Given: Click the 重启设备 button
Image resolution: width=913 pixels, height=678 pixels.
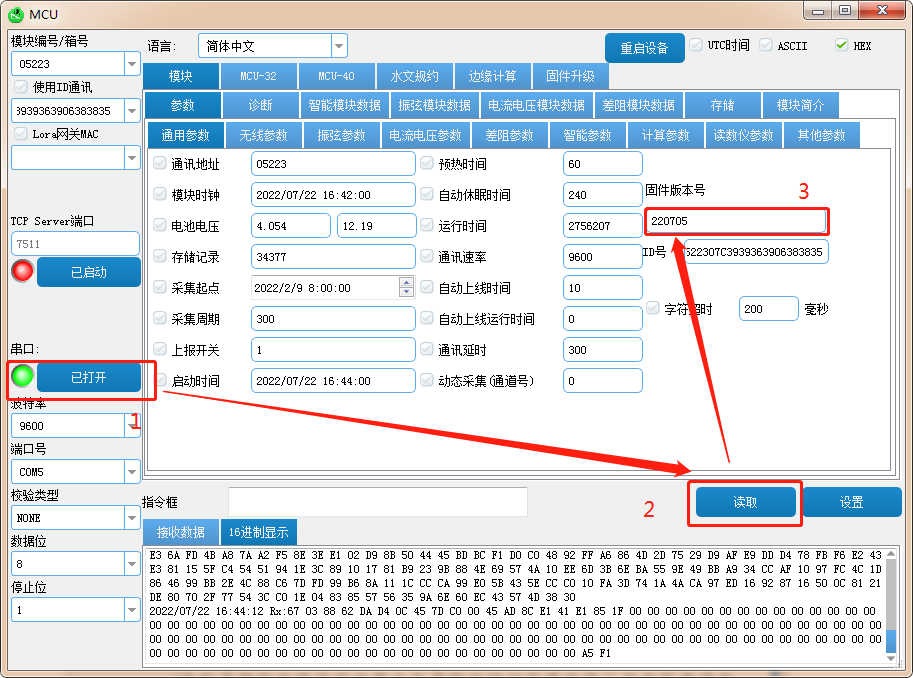Looking at the screenshot, I should click(644, 48).
